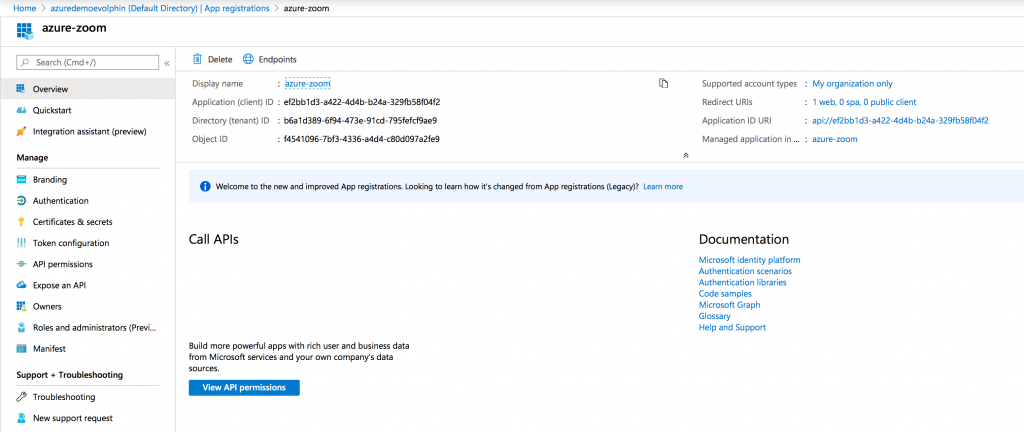Open Microsoft identity platform documentation
The width and height of the screenshot is (1024, 432).
tap(749, 260)
